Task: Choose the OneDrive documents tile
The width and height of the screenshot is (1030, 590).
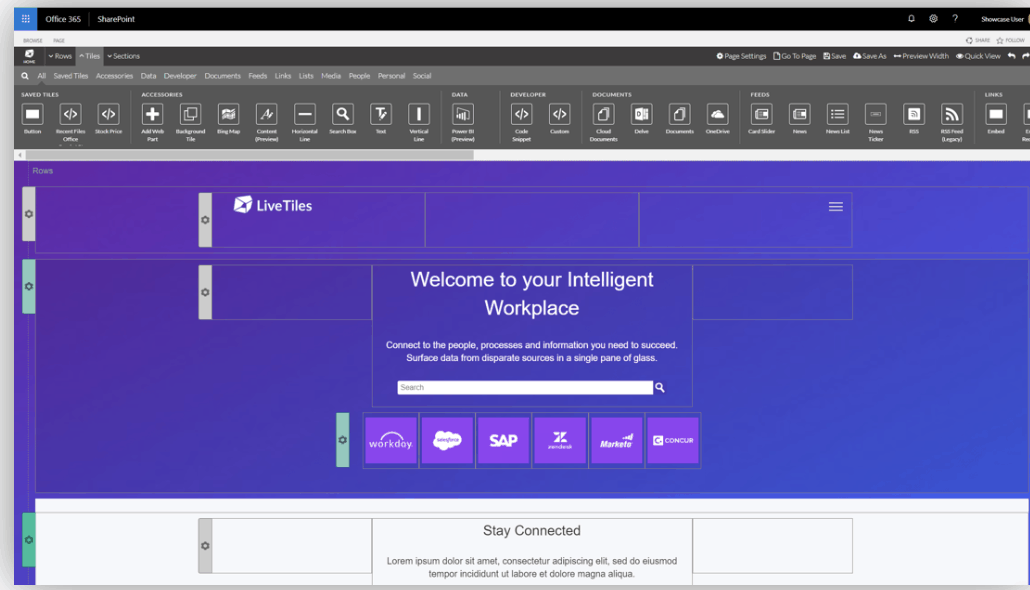Action: point(718,115)
